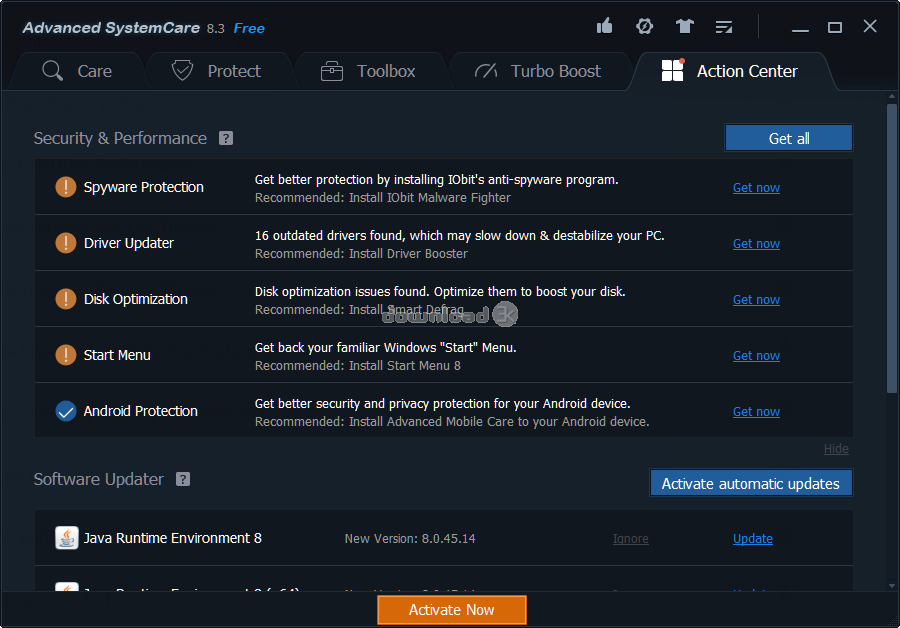The height and width of the screenshot is (628, 900).
Task: Update Java Runtime Environment 8
Action: (752, 538)
